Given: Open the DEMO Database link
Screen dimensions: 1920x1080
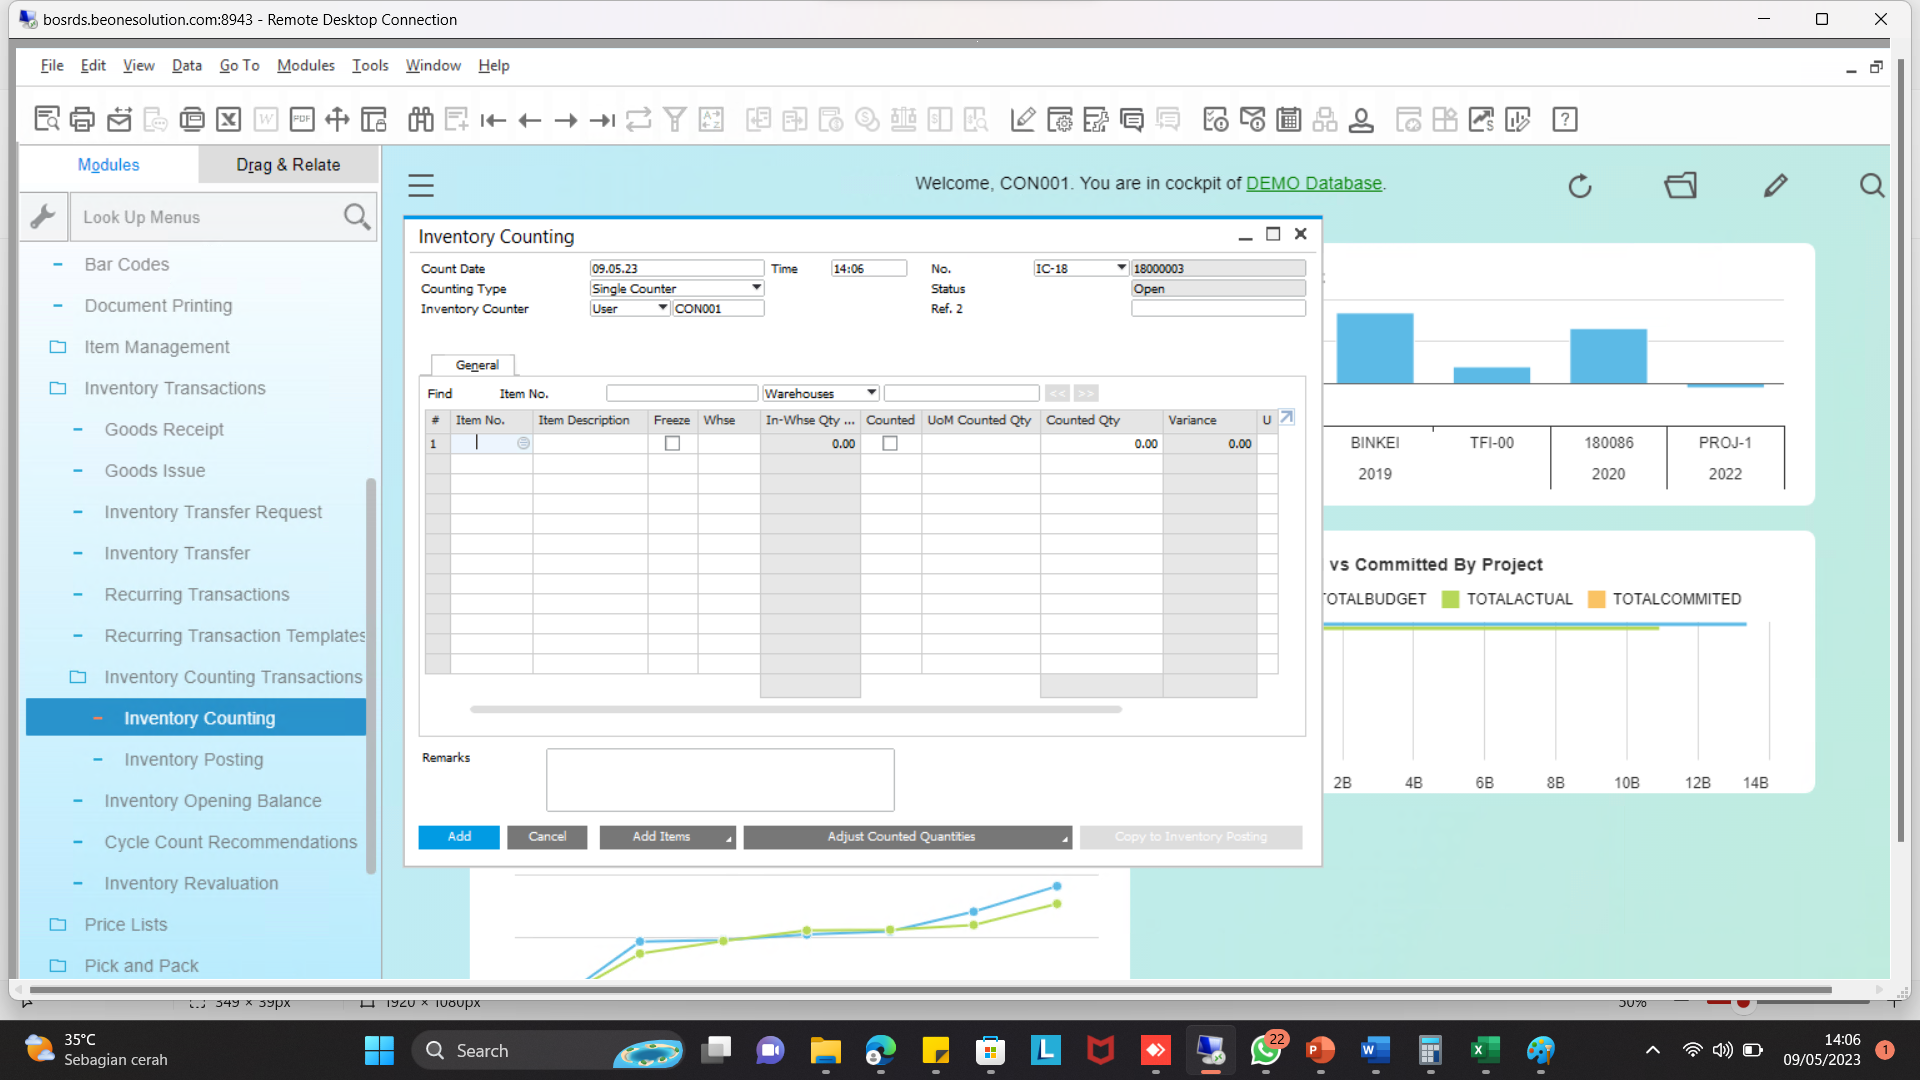Looking at the screenshot, I should pos(1313,183).
